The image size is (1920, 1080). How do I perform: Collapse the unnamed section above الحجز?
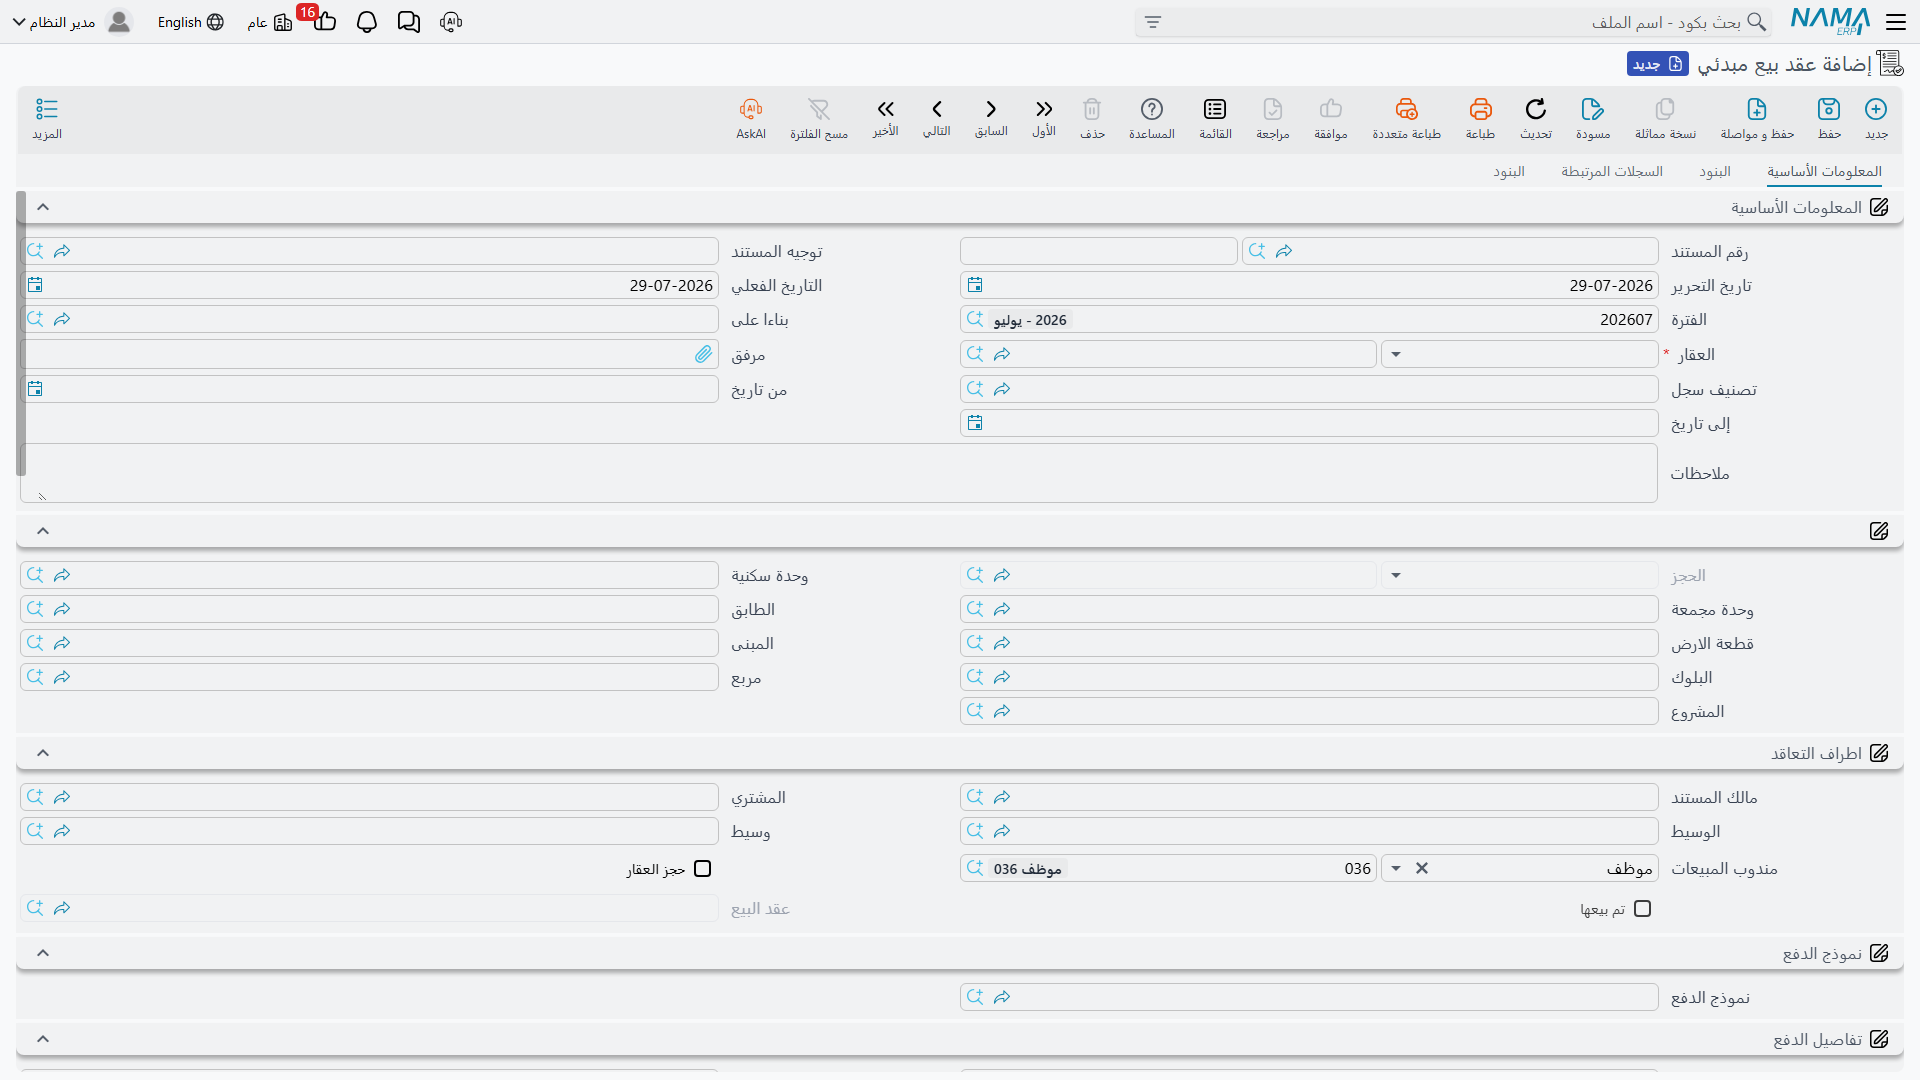(43, 531)
